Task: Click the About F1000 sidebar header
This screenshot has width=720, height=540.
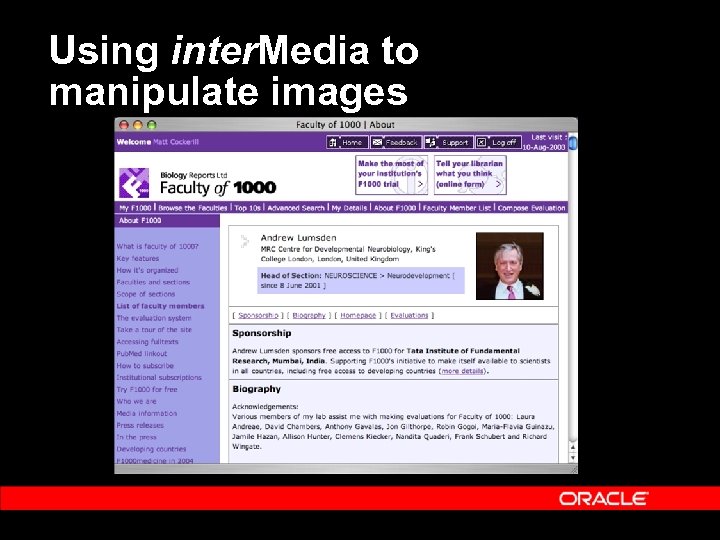Action: click(167, 221)
